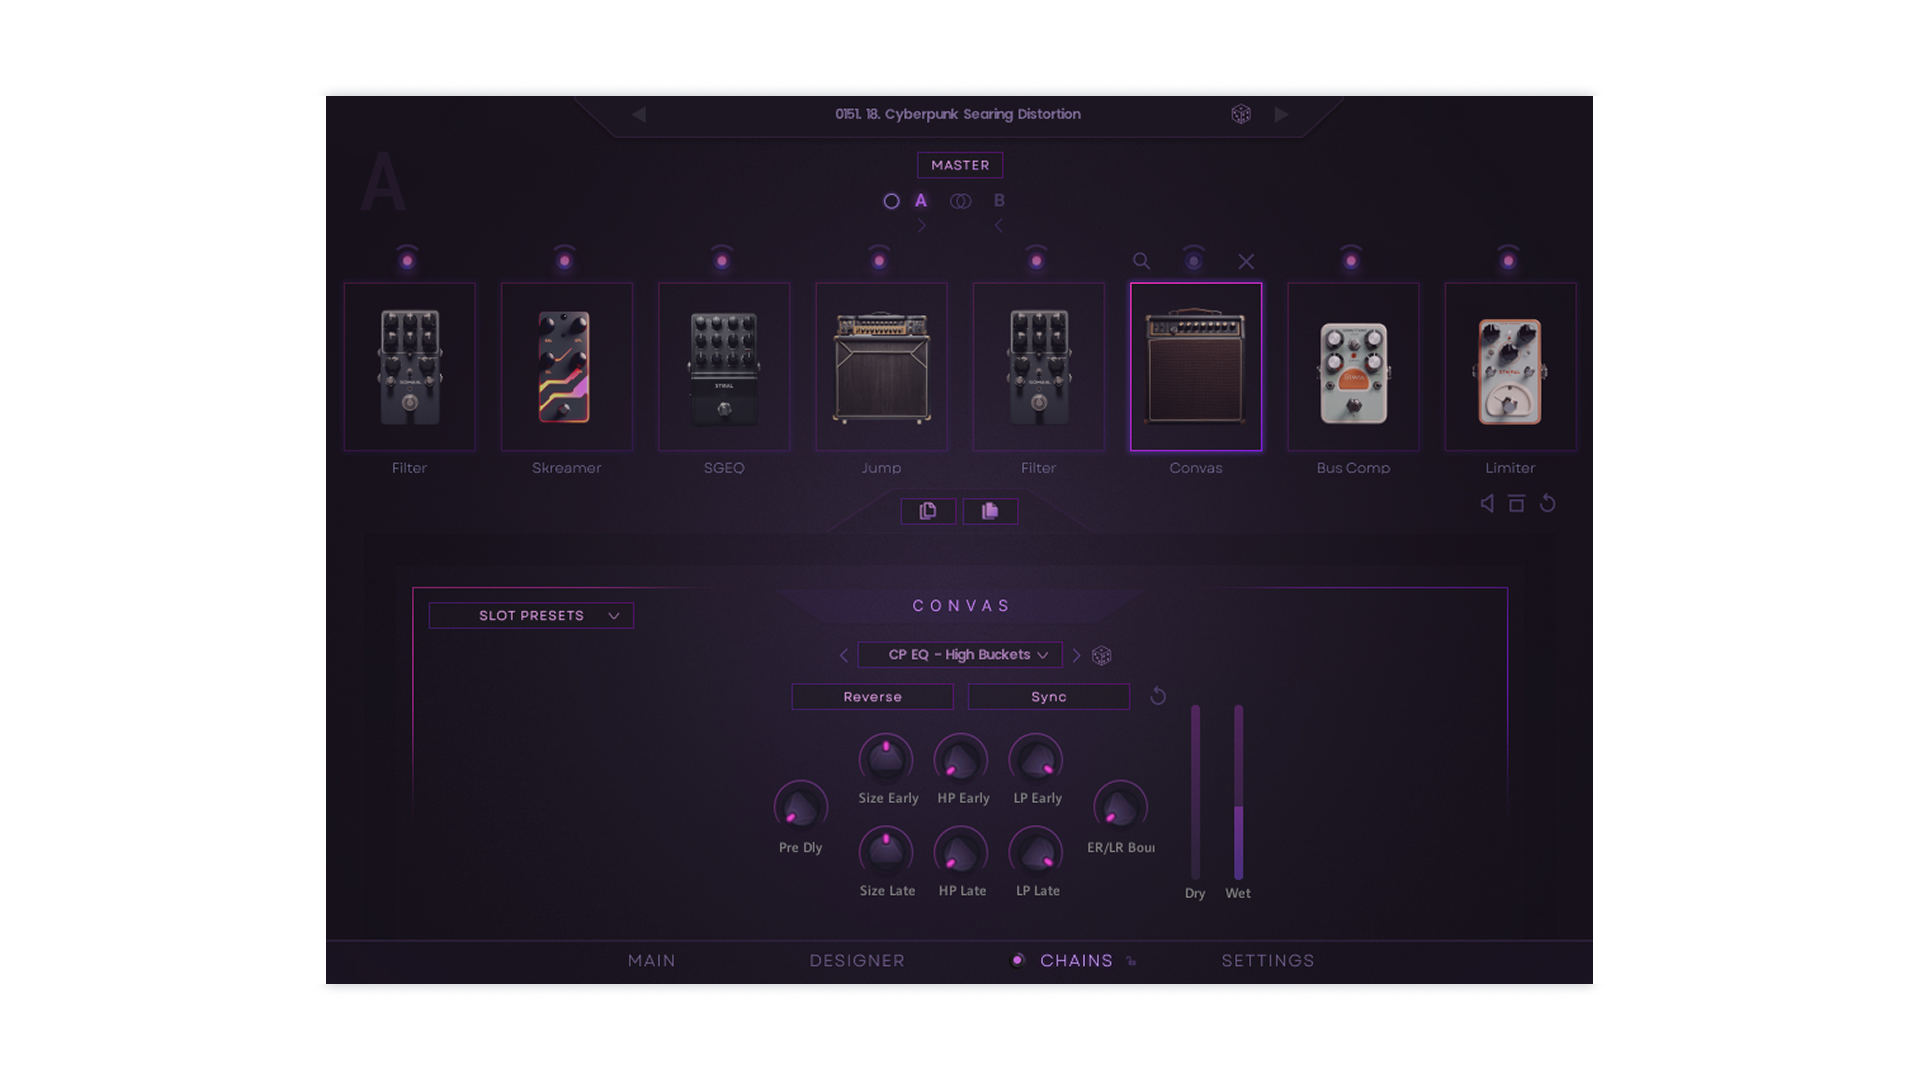
Task: Randomize preset using the dice icon
Action: 1241,114
